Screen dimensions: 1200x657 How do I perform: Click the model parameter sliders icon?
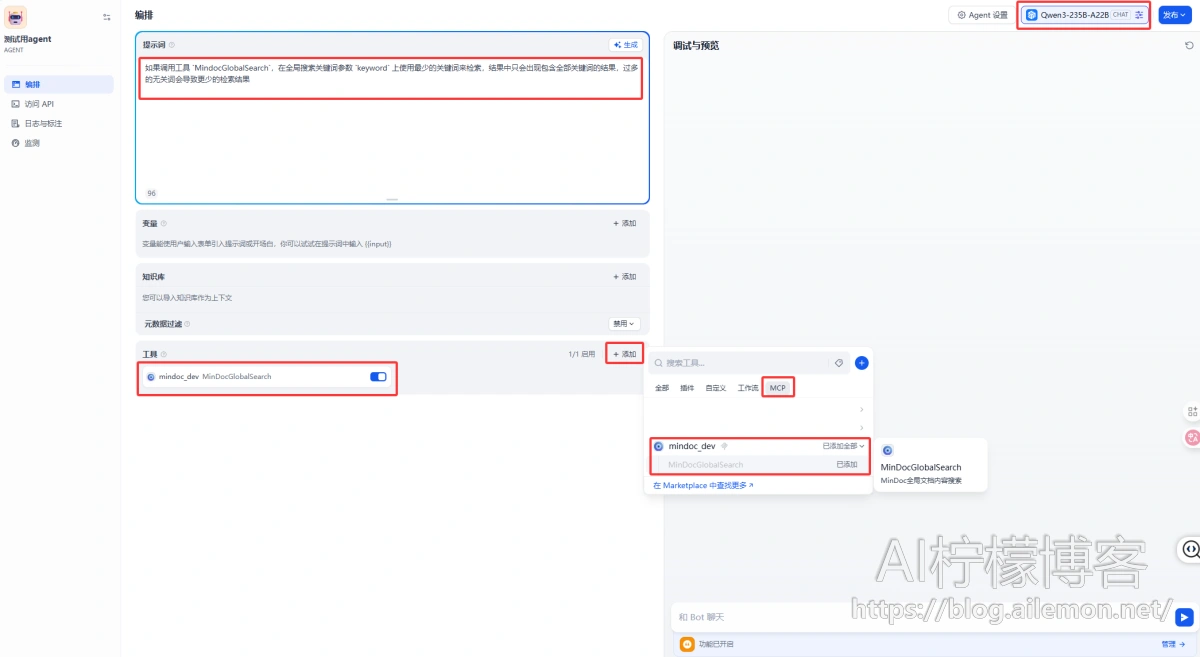pyautogui.click(x=1139, y=15)
